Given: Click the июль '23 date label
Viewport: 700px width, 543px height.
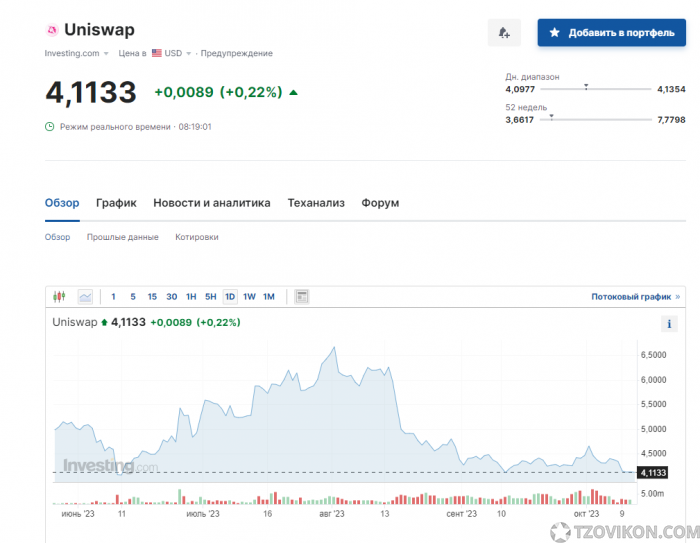Looking at the screenshot, I should point(203,514).
